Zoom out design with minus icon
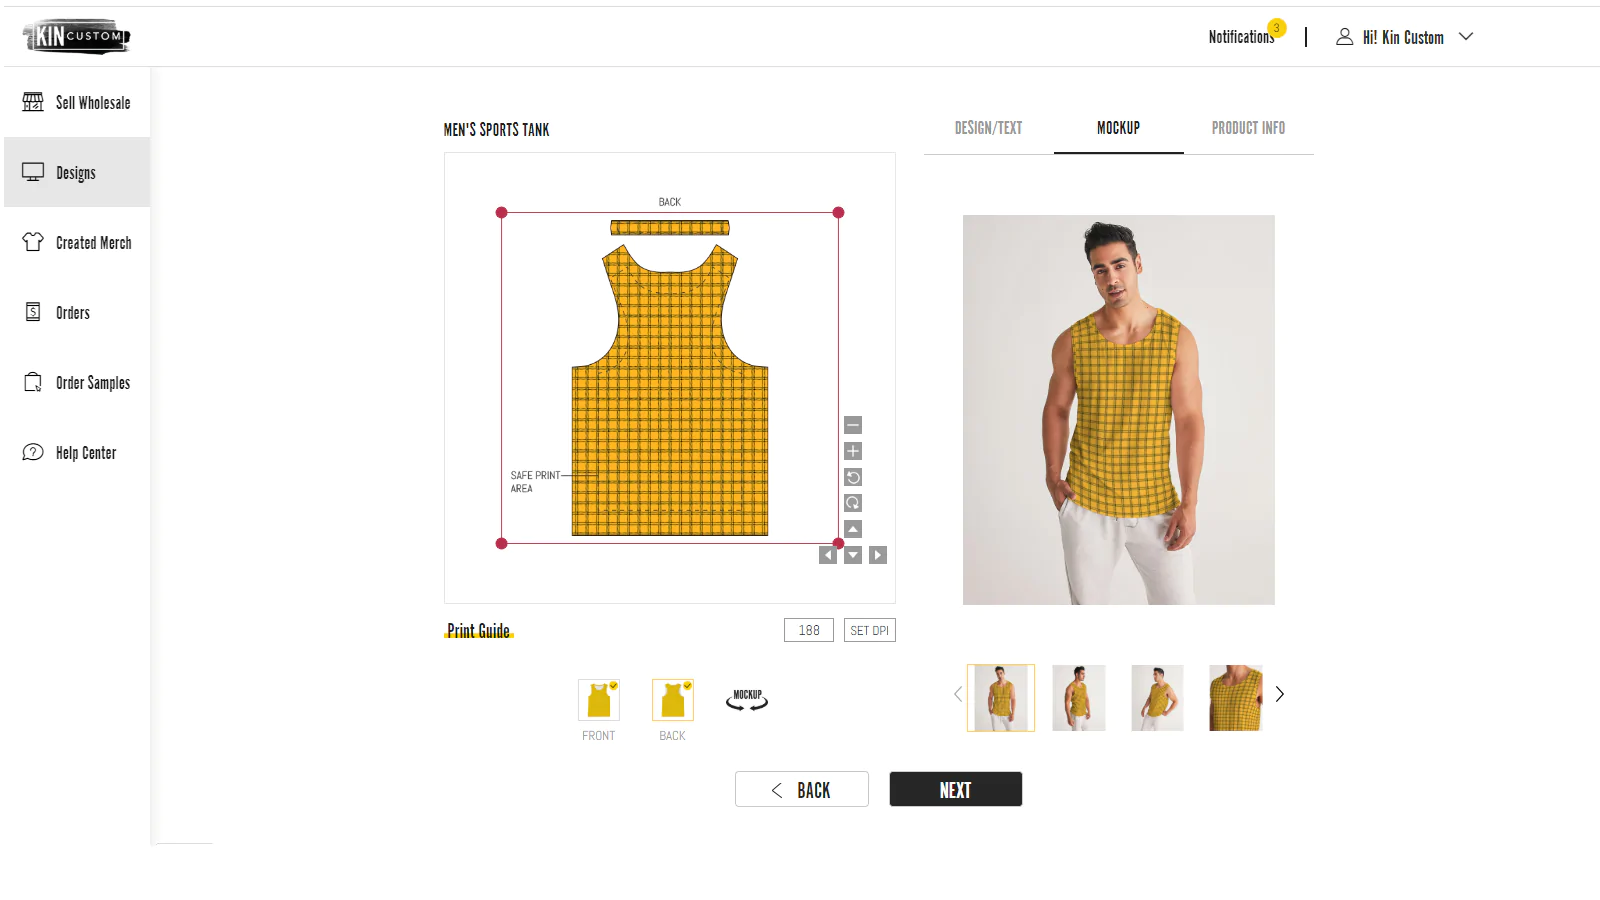Screen dimensions: 1600x900 point(853,425)
